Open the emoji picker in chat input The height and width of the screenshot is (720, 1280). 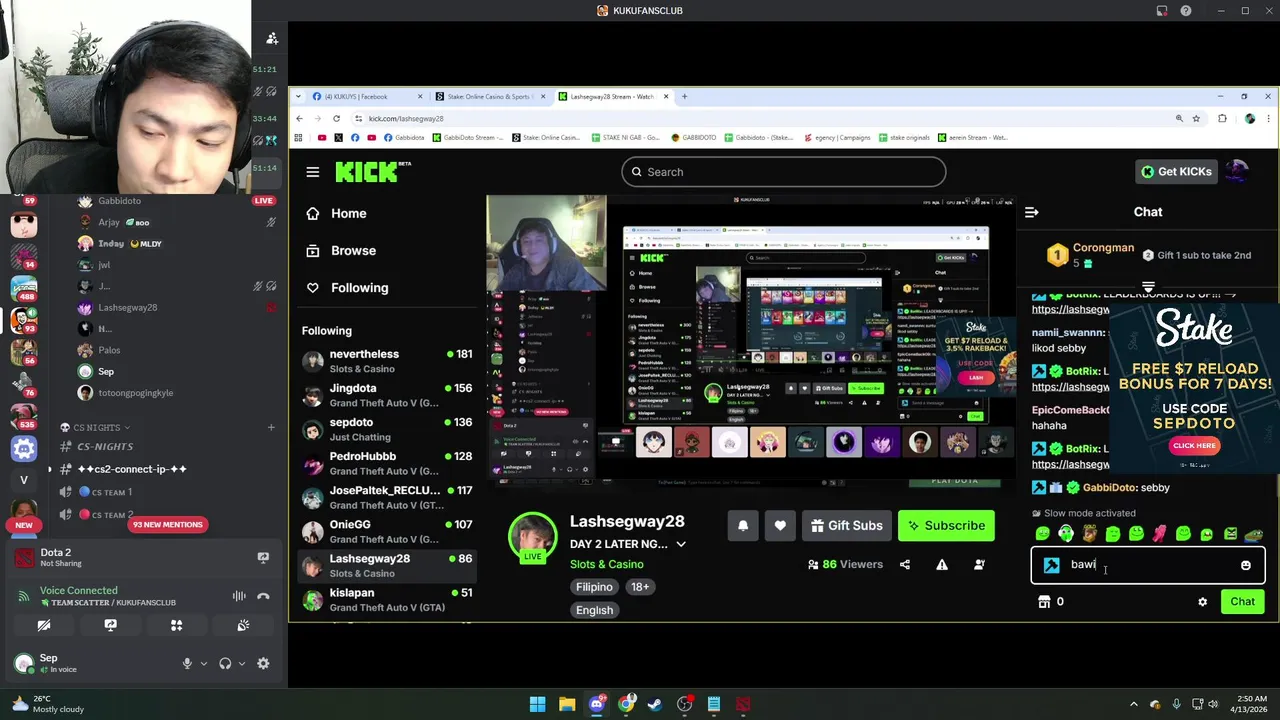tap(1246, 565)
